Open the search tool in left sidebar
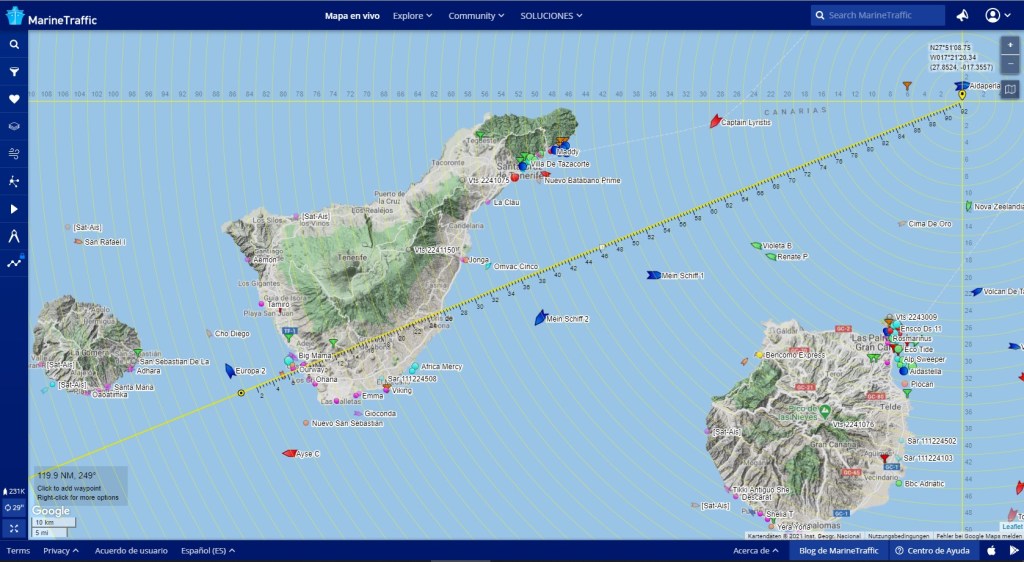1024x562 pixels. click(x=14, y=45)
